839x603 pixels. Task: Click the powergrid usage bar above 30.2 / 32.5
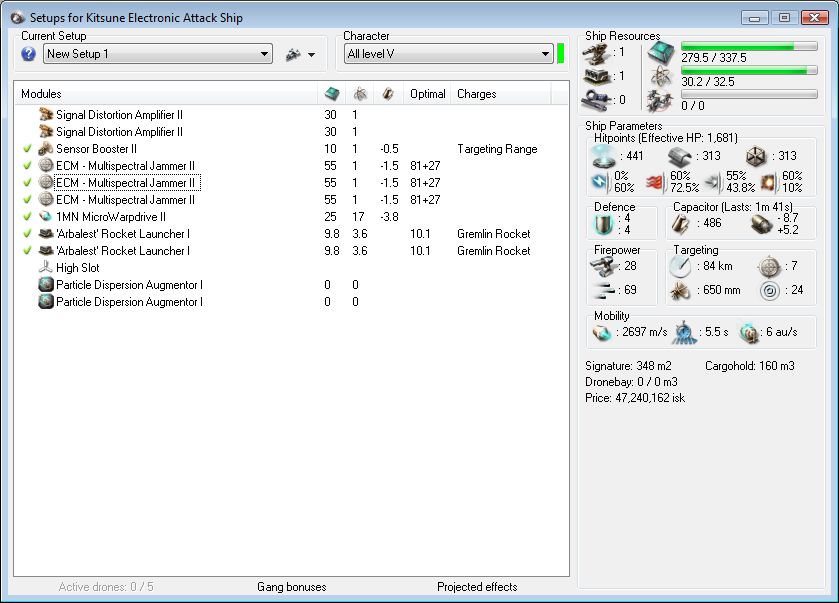(x=749, y=71)
